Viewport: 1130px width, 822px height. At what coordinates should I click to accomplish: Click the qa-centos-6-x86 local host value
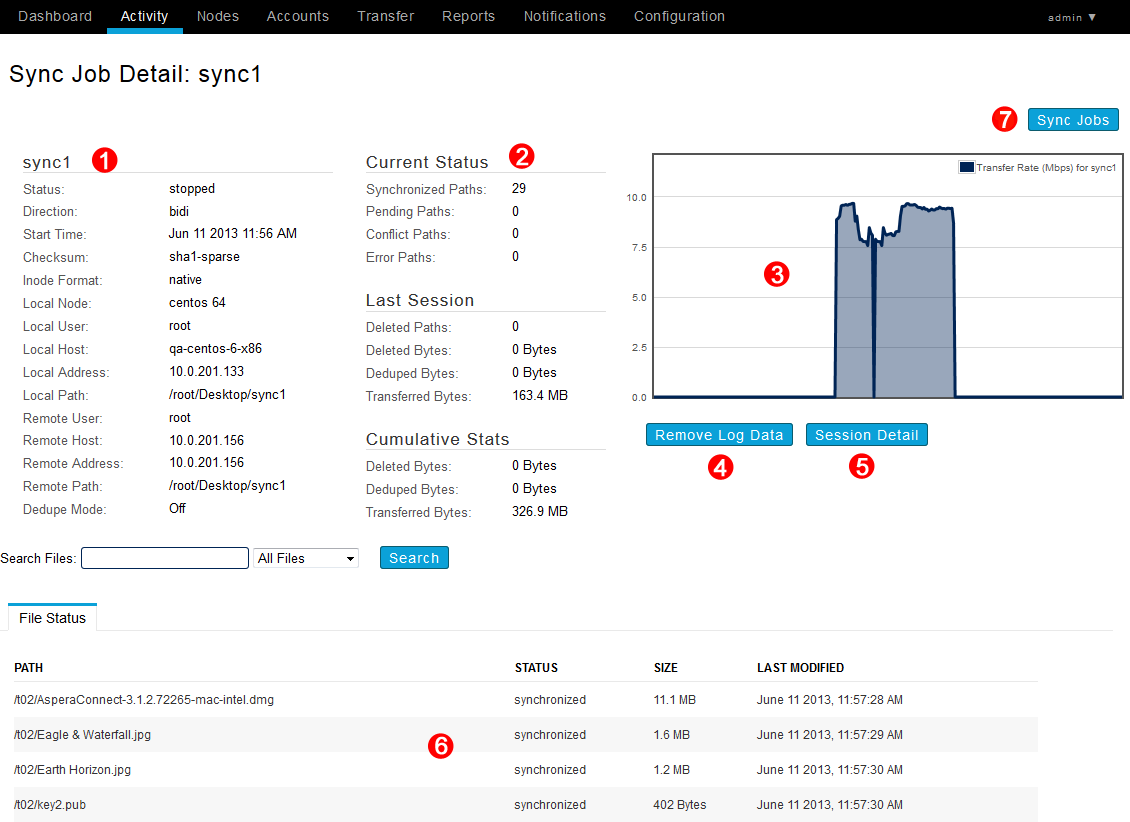click(215, 349)
